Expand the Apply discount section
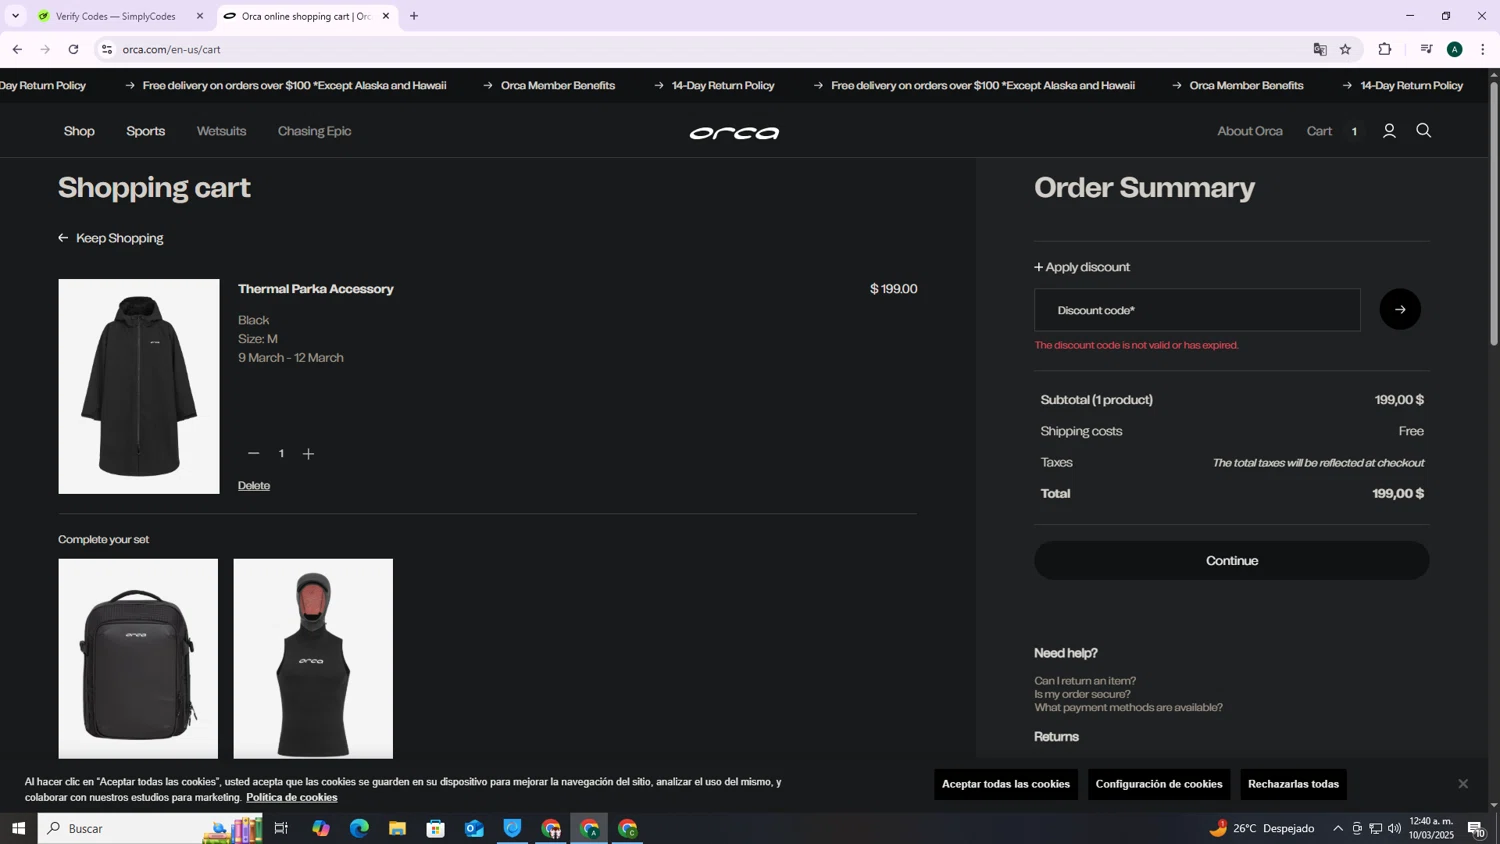1500x844 pixels. point(1082,267)
